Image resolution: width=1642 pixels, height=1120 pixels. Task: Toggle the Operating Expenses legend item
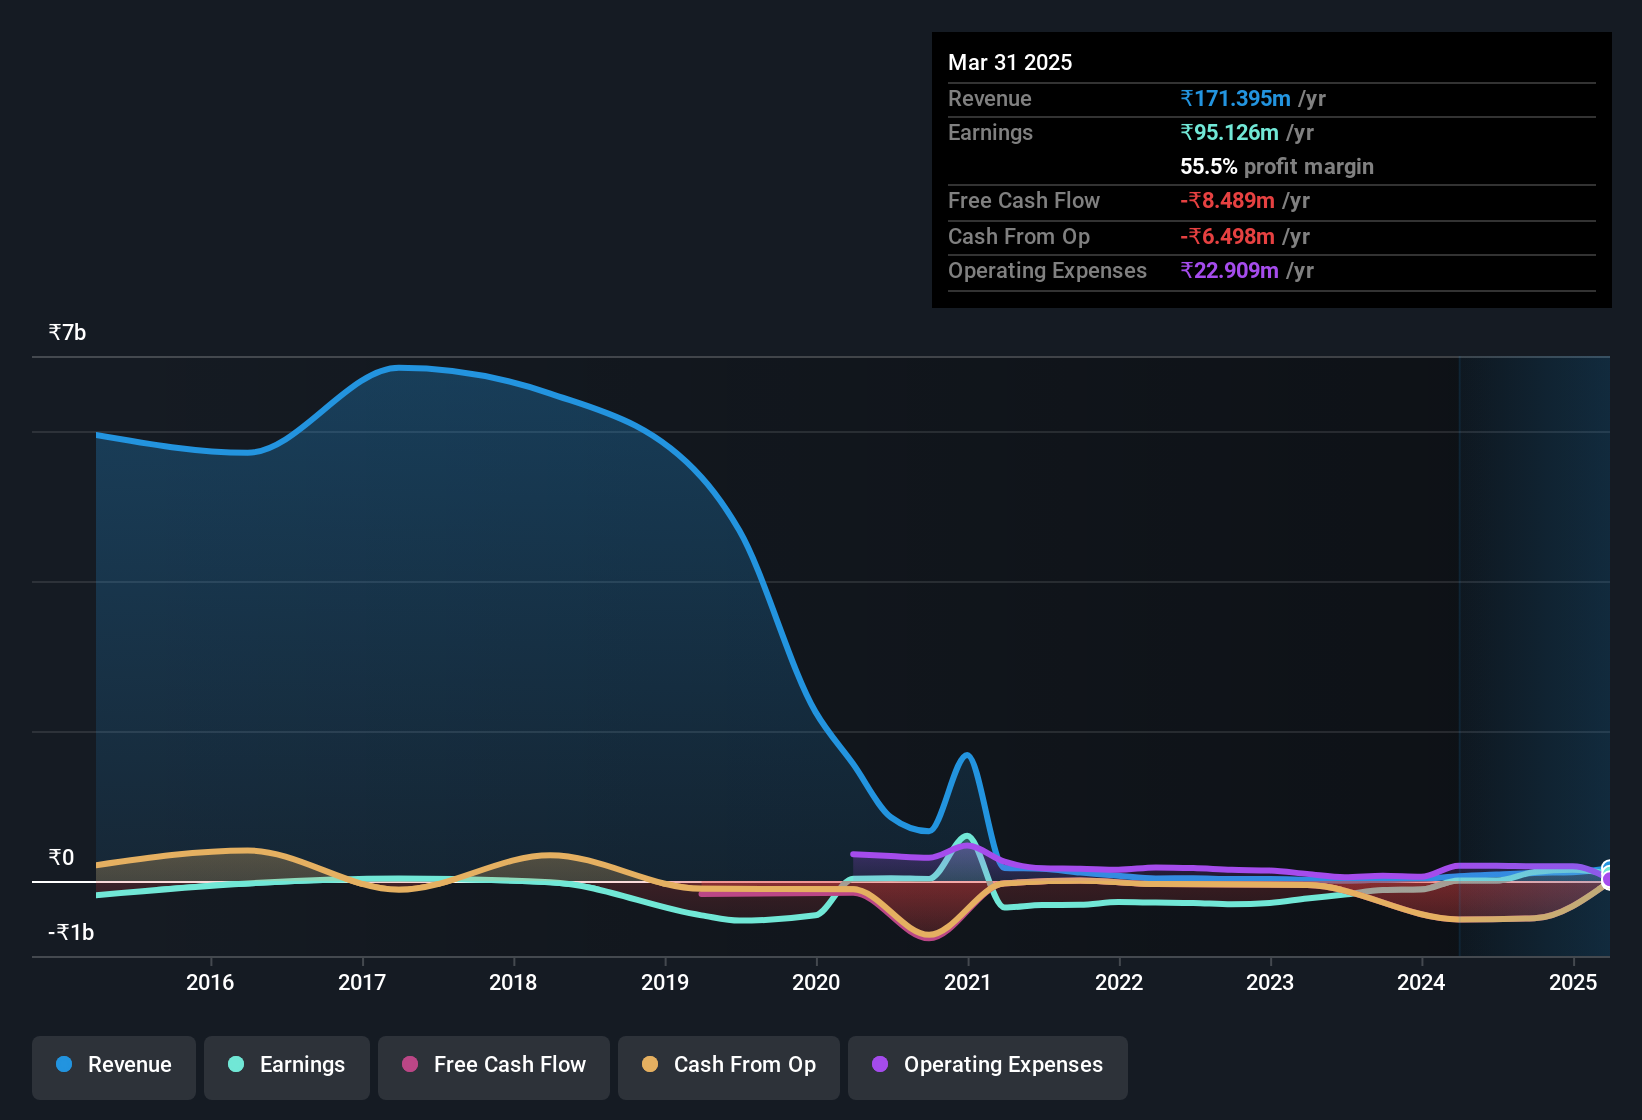pos(988,1066)
